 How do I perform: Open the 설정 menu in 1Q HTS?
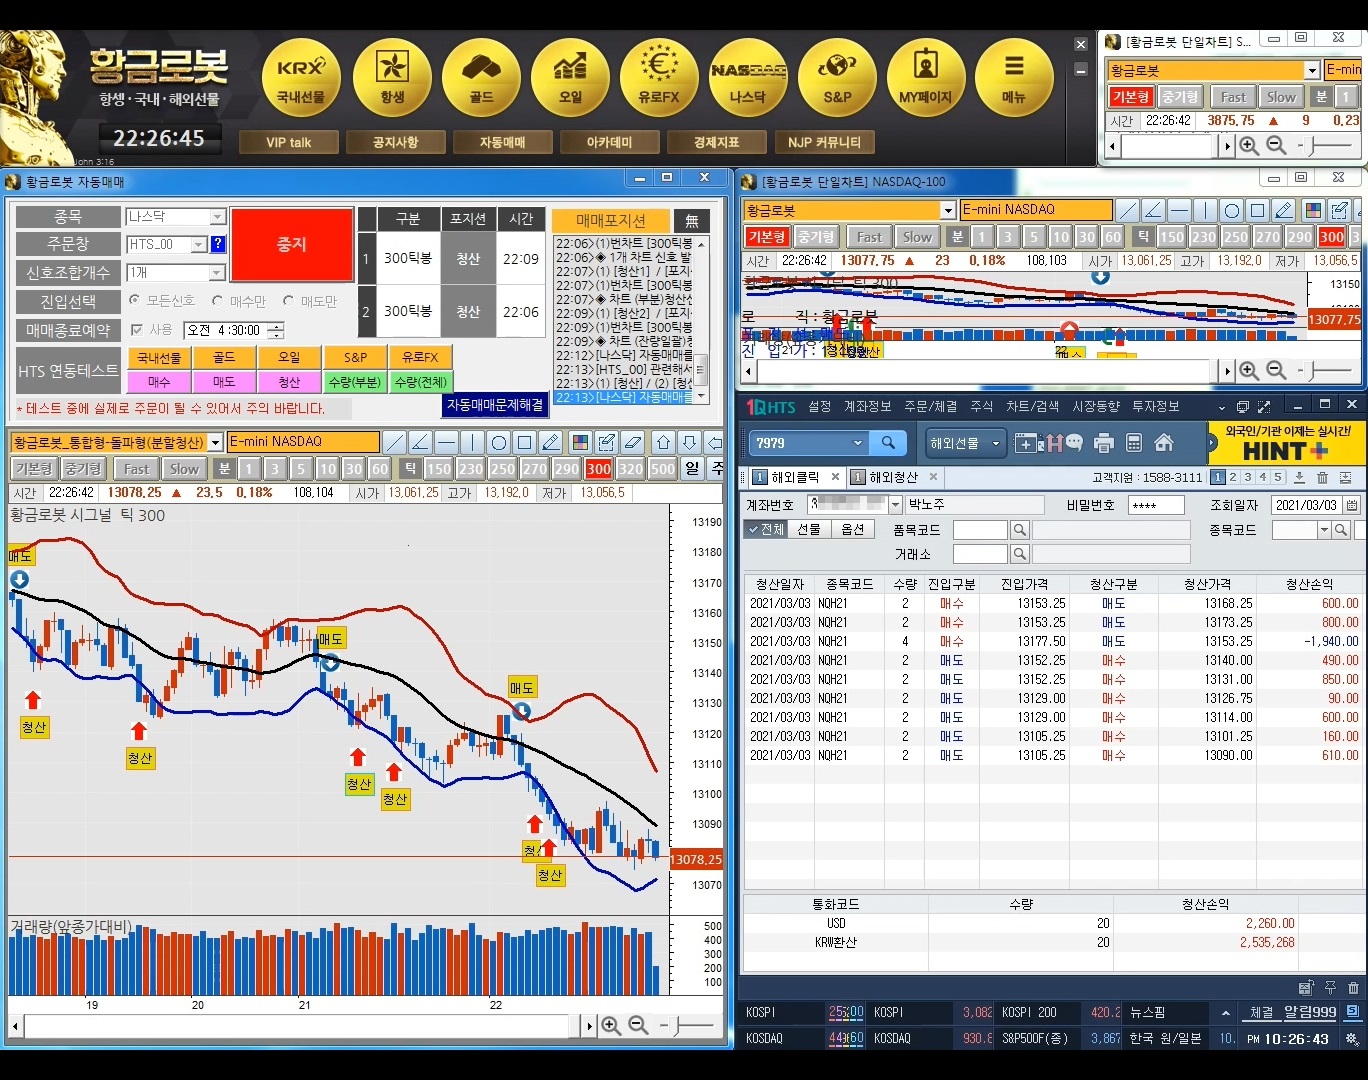click(820, 406)
